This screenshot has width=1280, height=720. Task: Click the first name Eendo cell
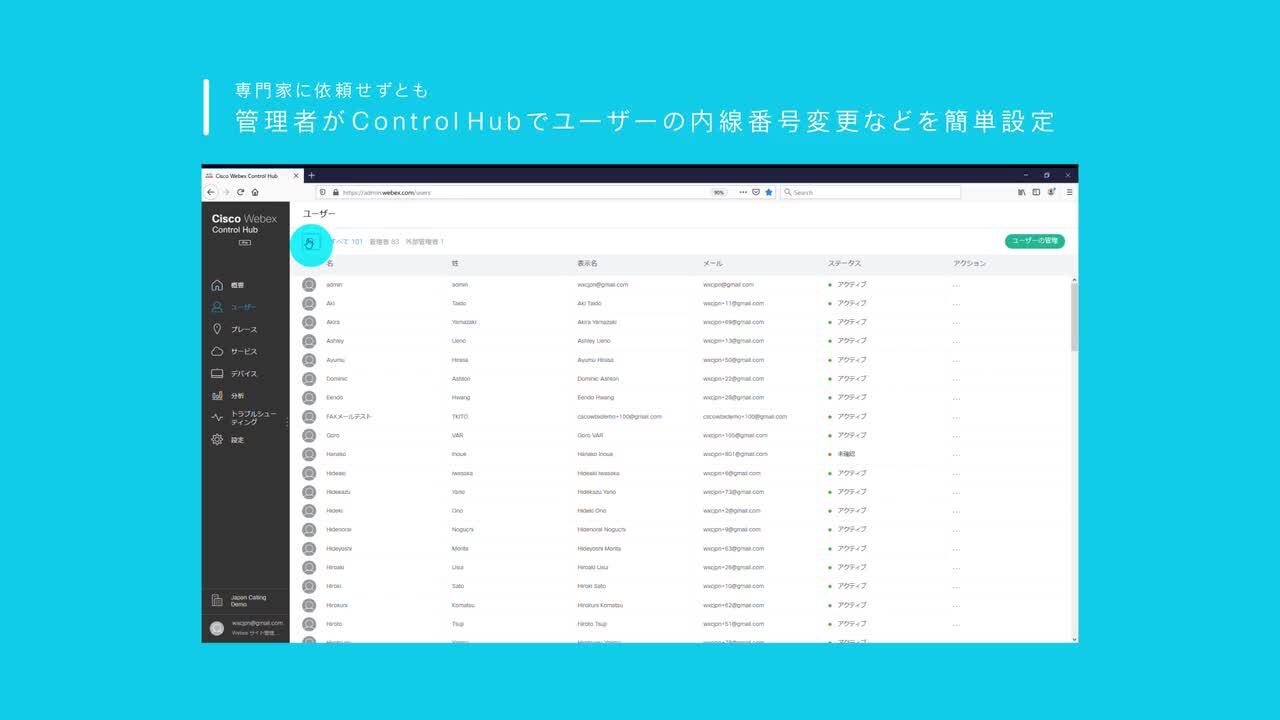[x=335, y=397]
